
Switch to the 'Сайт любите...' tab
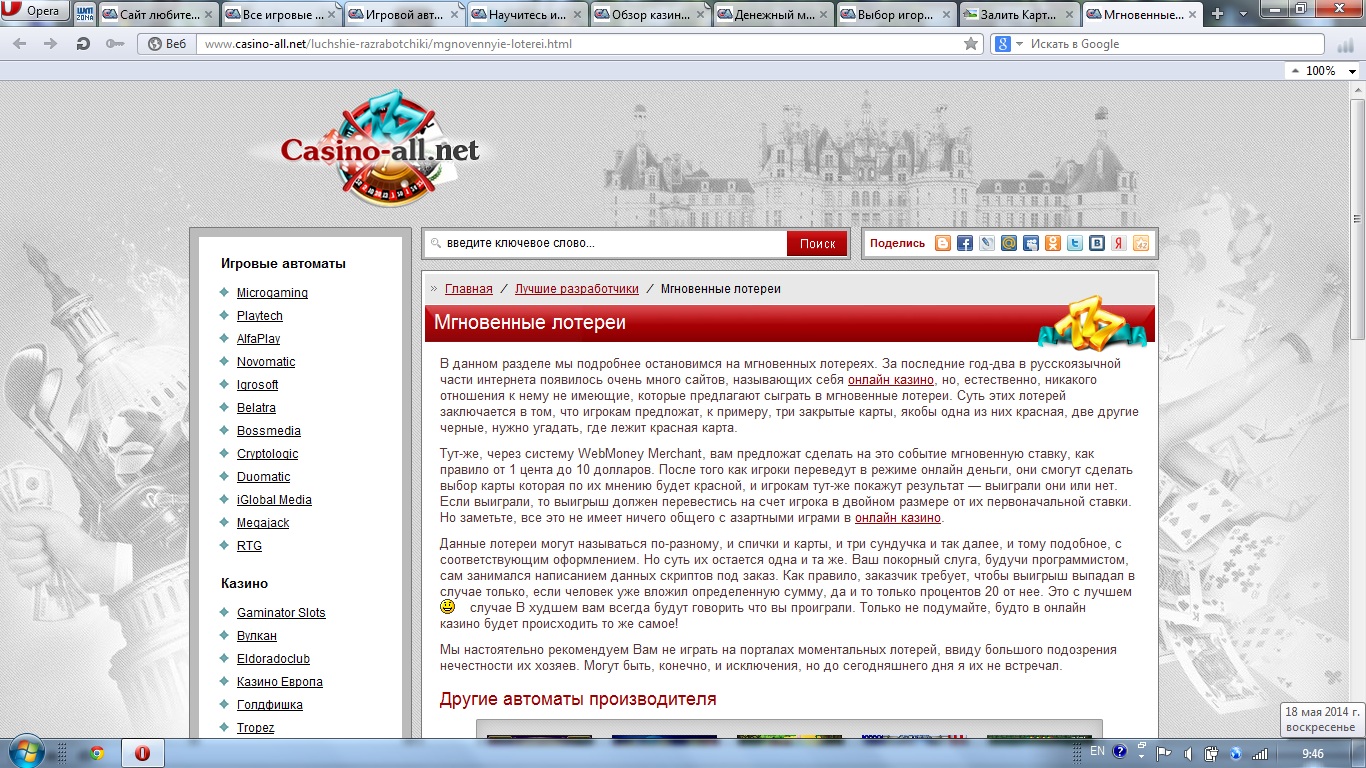click(x=157, y=15)
